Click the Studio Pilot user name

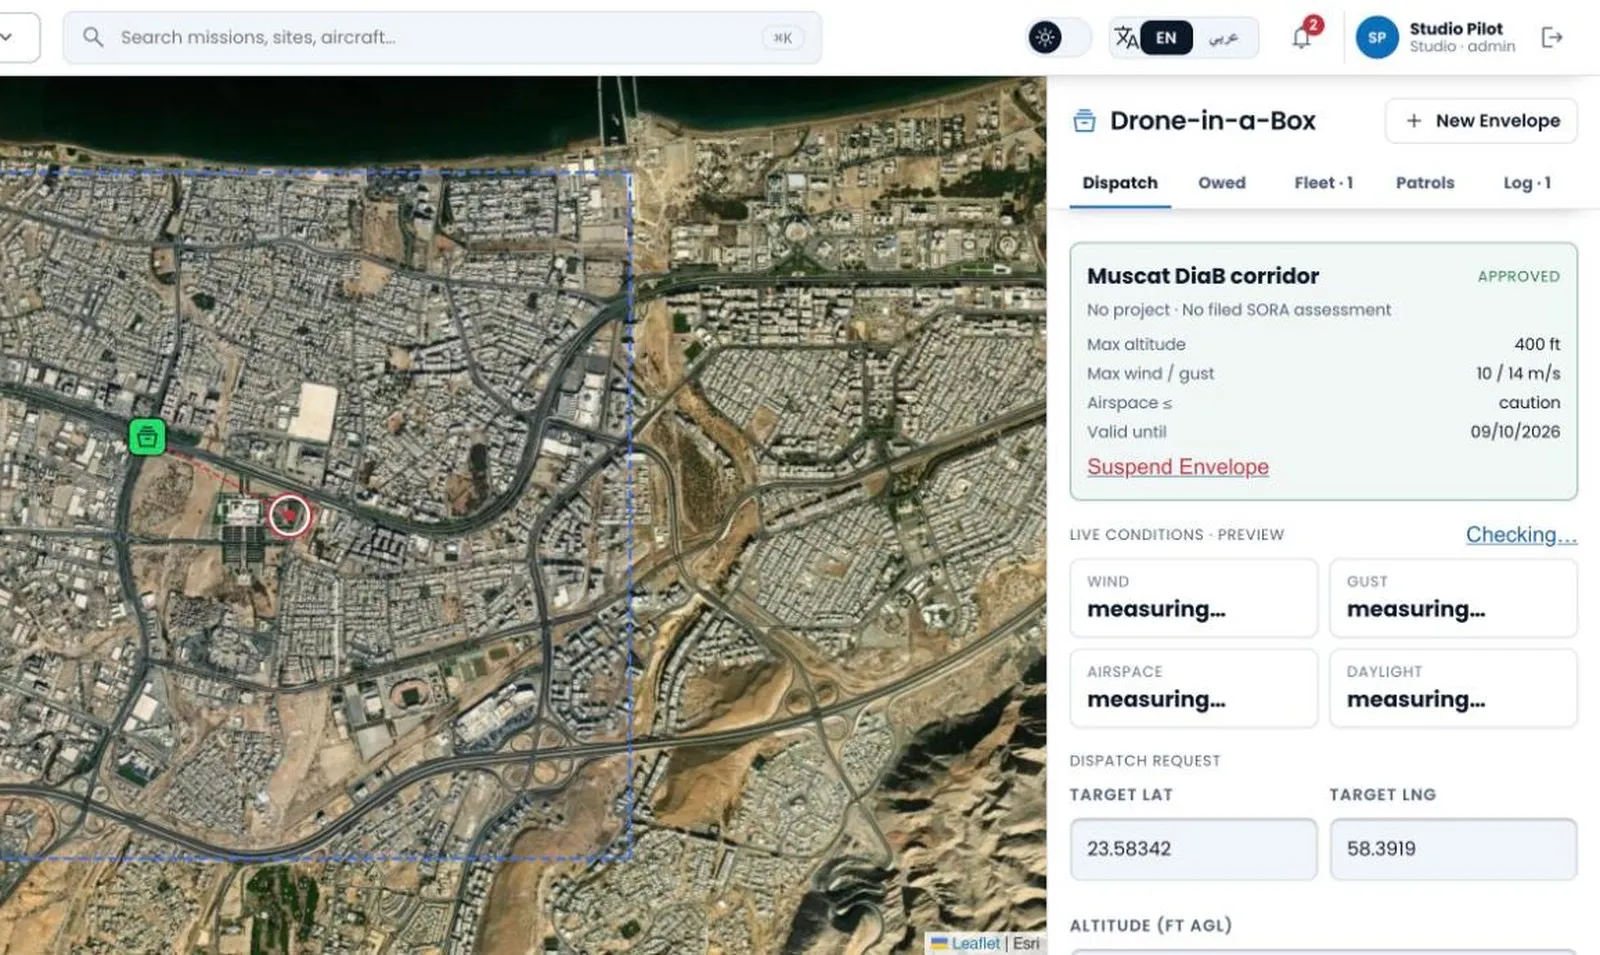1456,29
